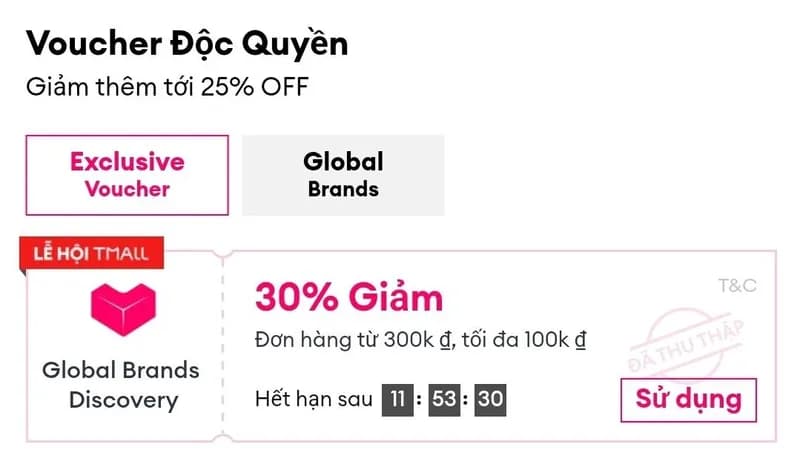Image resolution: width=800 pixels, height=458 pixels.
Task: Click the countdown hours box showing 11
Action: click(x=398, y=400)
